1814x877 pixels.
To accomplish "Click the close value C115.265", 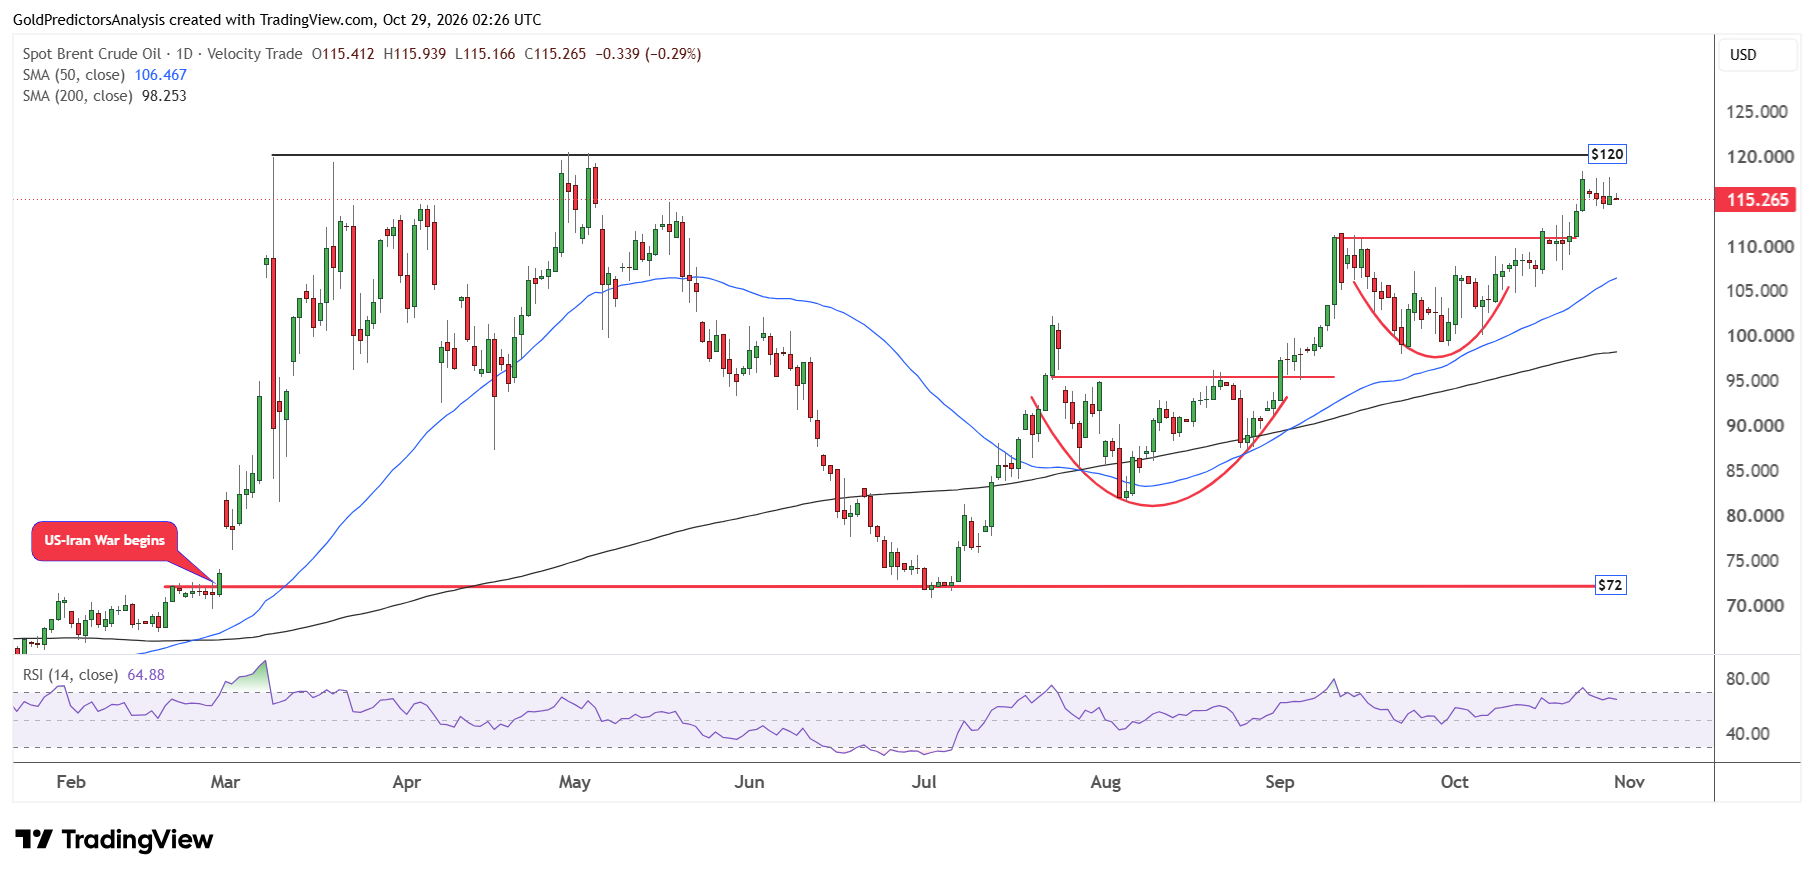I will [555, 54].
